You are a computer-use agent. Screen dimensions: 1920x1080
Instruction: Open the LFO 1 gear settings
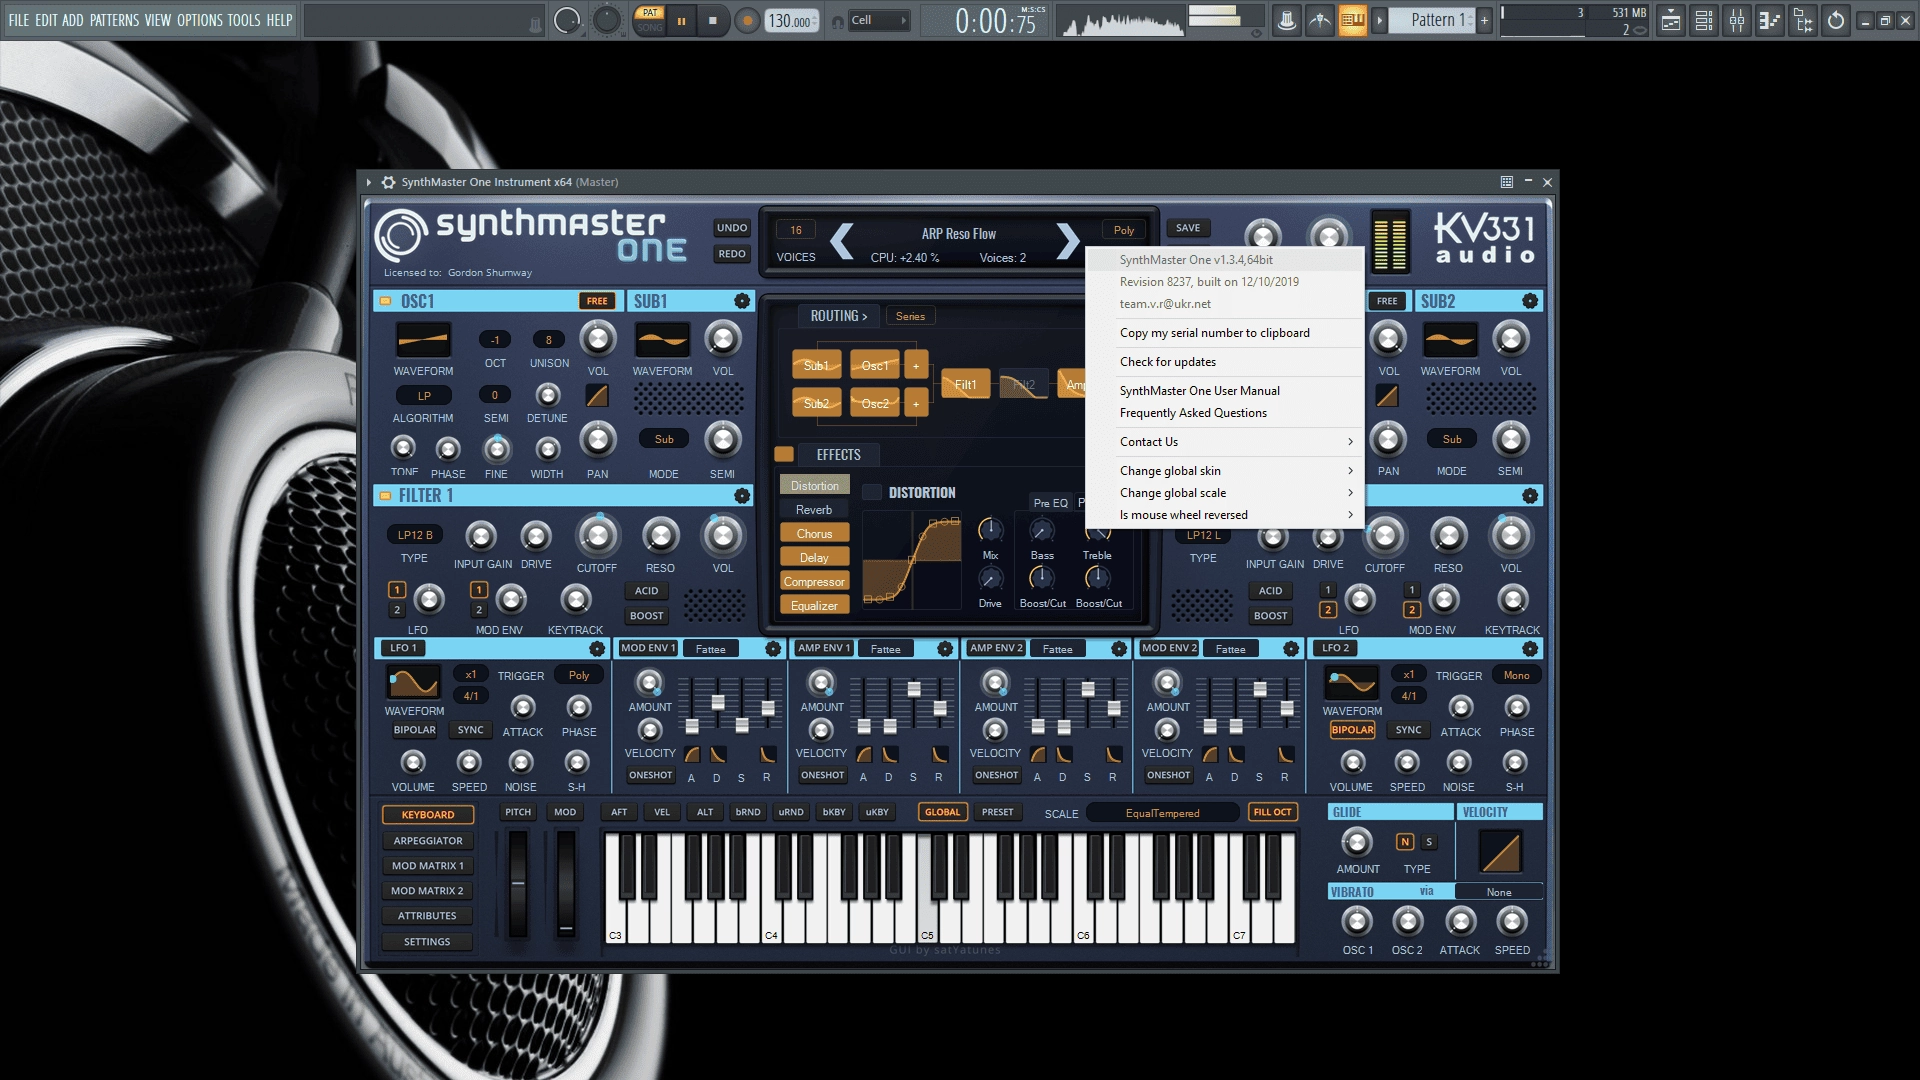pos(597,649)
